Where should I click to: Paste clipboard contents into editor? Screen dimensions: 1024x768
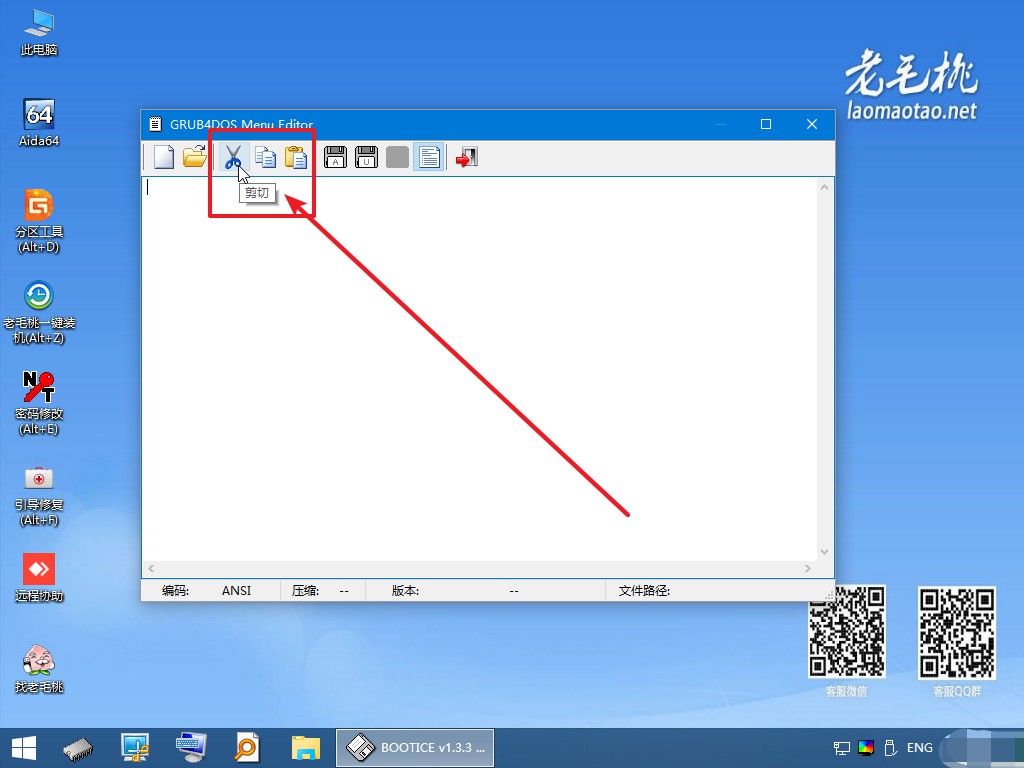296,157
